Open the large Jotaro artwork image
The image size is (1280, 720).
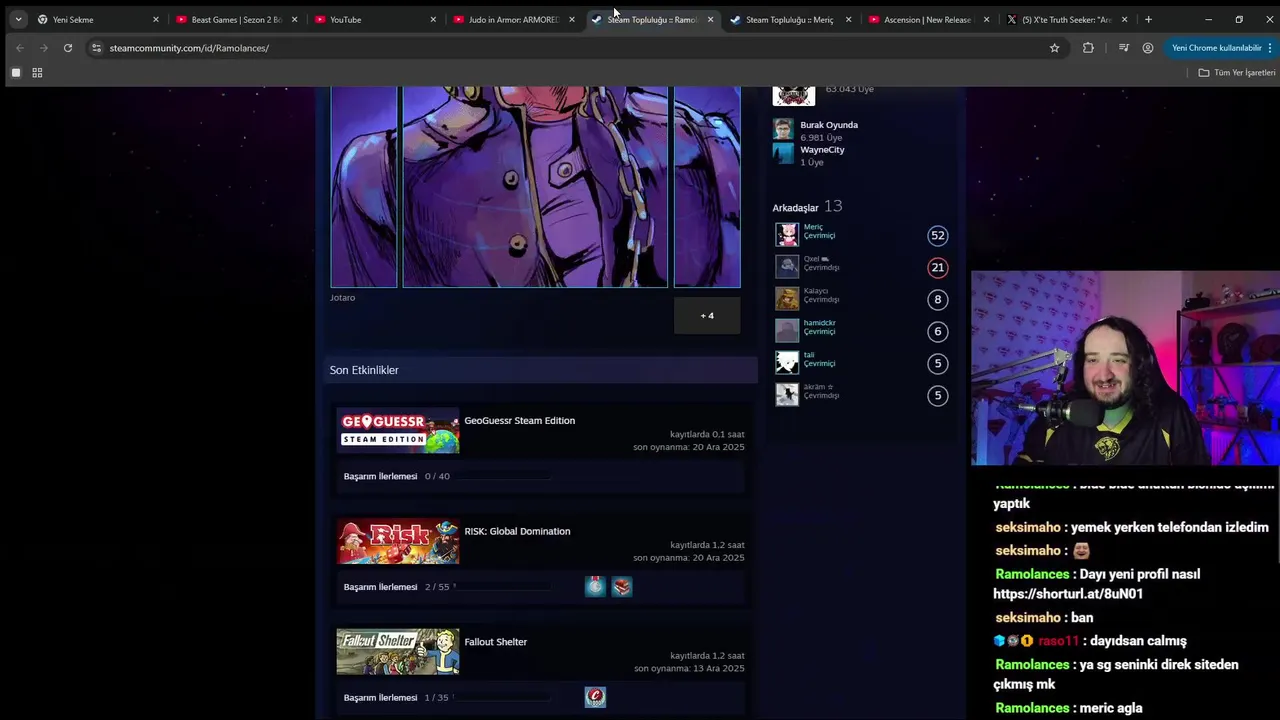click(535, 187)
